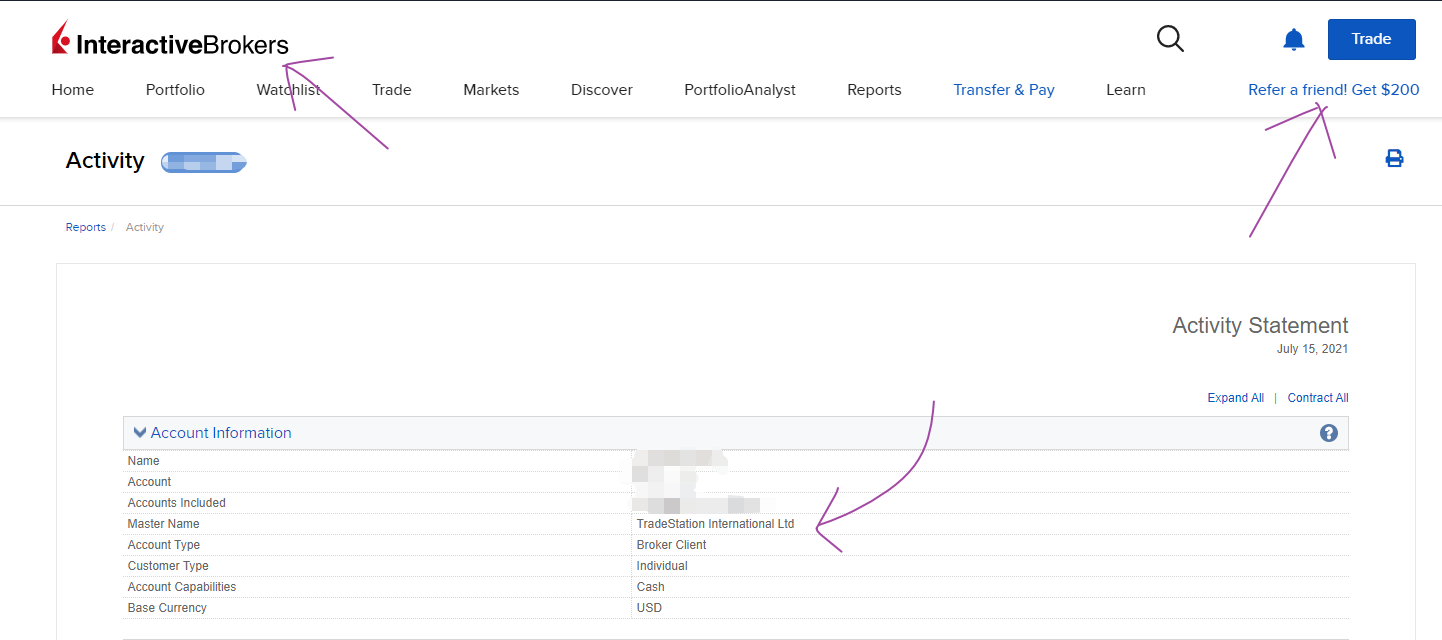Open the search magnifier icon
This screenshot has height=640, width=1442.
click(1170, 39)
